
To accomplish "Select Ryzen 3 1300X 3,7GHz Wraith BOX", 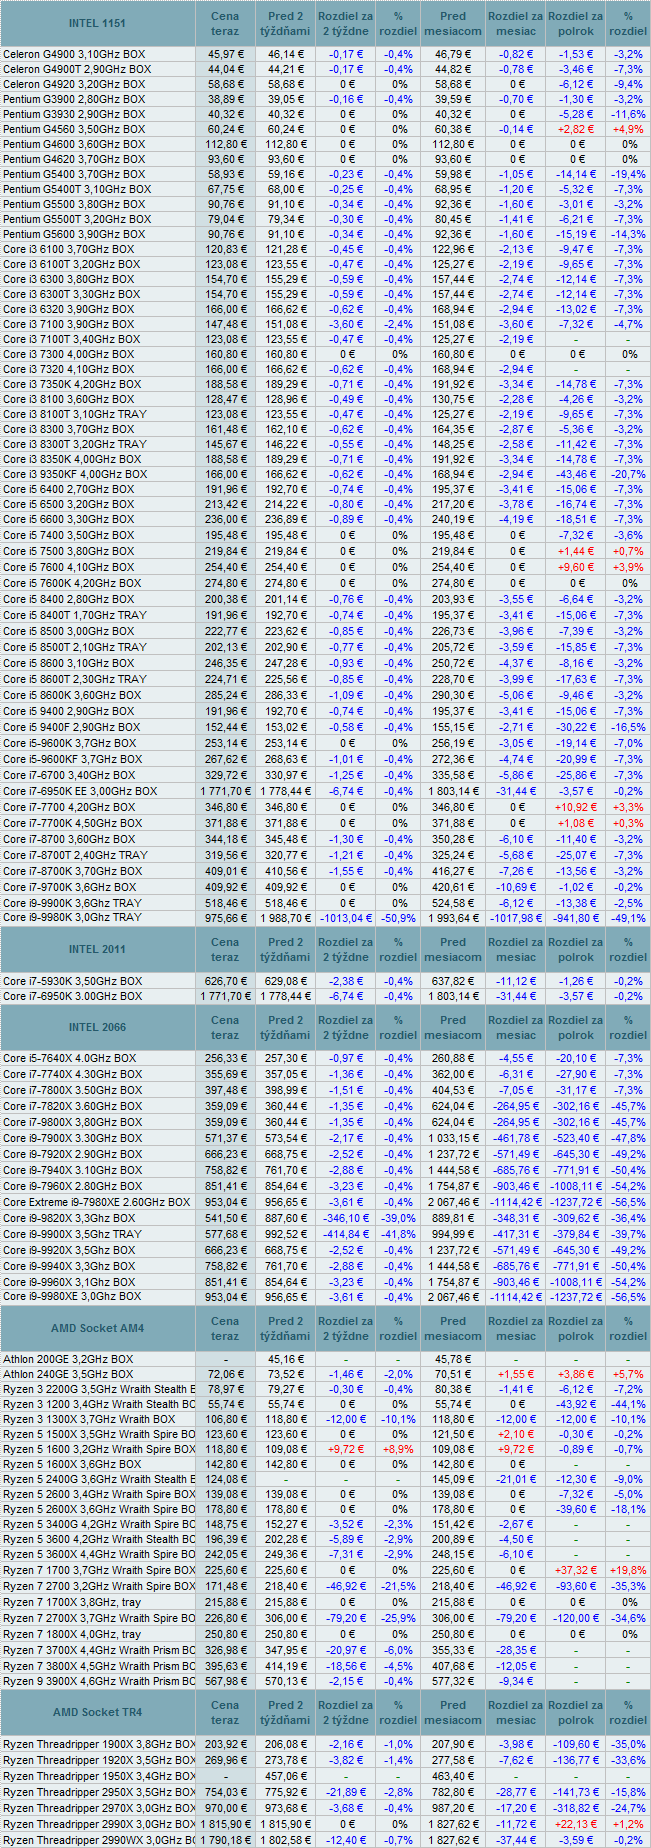I will pos(89,1419).
